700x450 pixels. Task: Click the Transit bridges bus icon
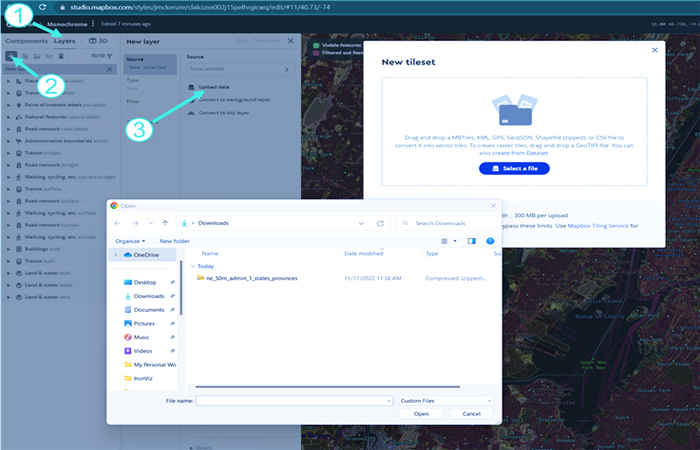click(x=19, y=153)
